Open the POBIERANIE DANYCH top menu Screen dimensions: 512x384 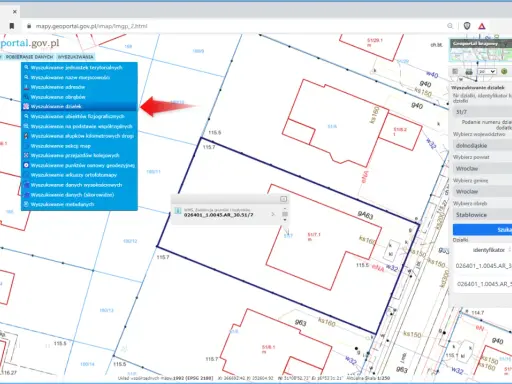click(x=29, y=57)
